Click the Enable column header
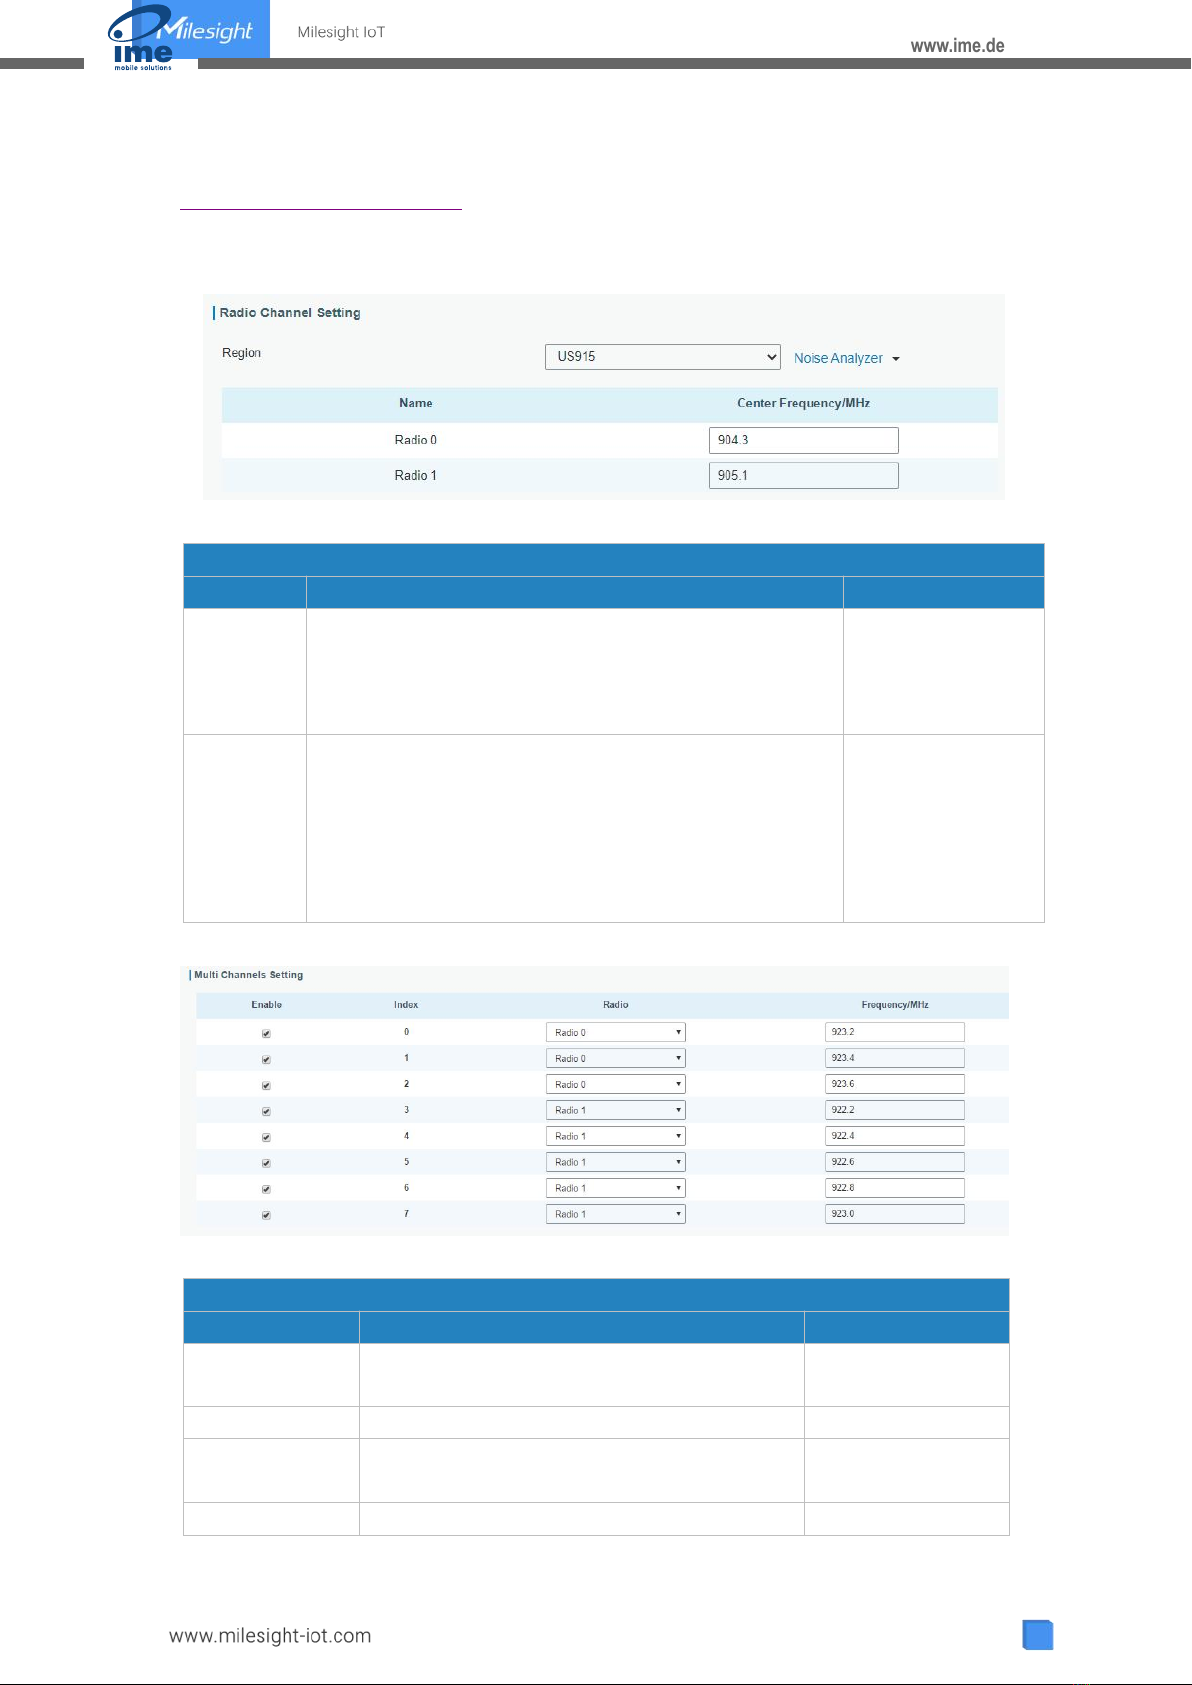Viewport: 1192px width, 1685px height. click(266, 1005)
